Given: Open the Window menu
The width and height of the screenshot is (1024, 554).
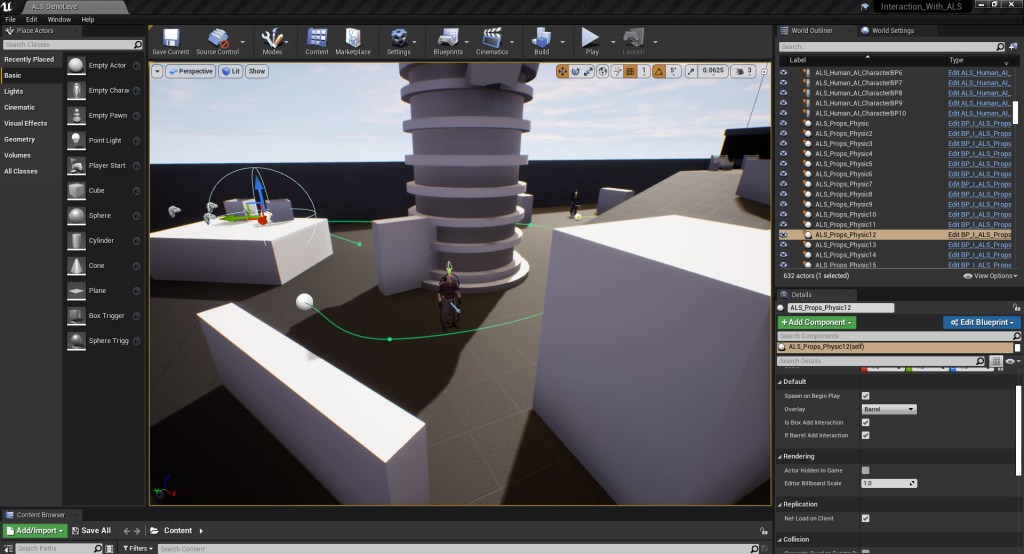Looking at the screenshot, I should [59, 19].
